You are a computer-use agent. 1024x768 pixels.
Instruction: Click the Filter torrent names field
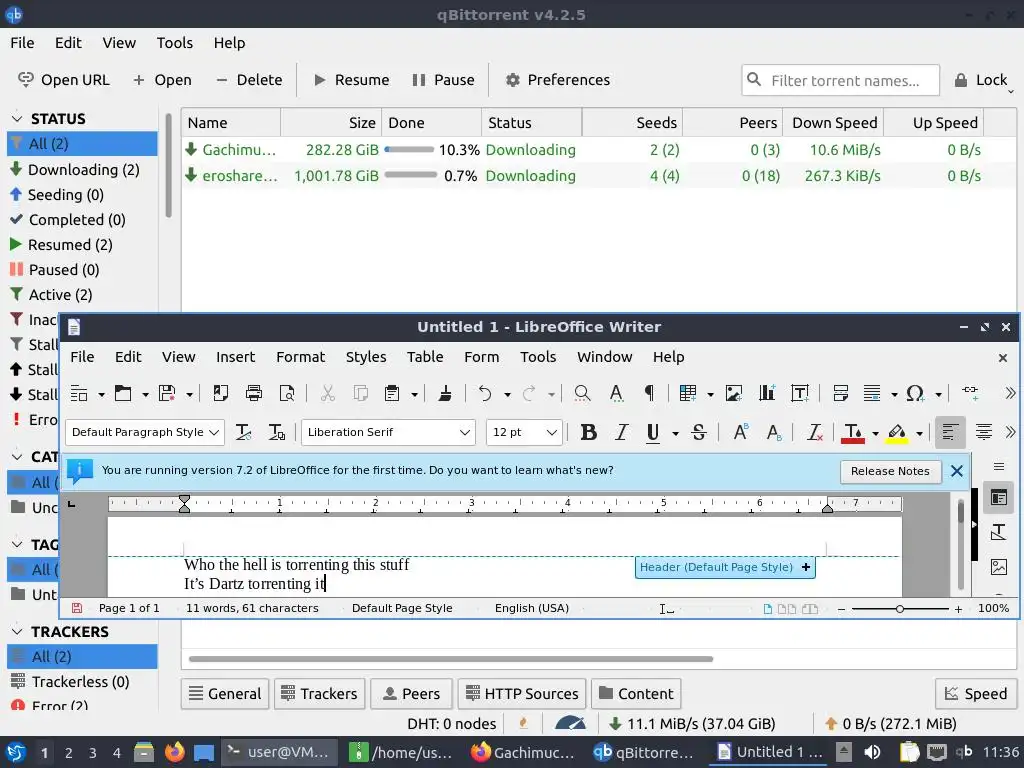(x=840, y=80)
